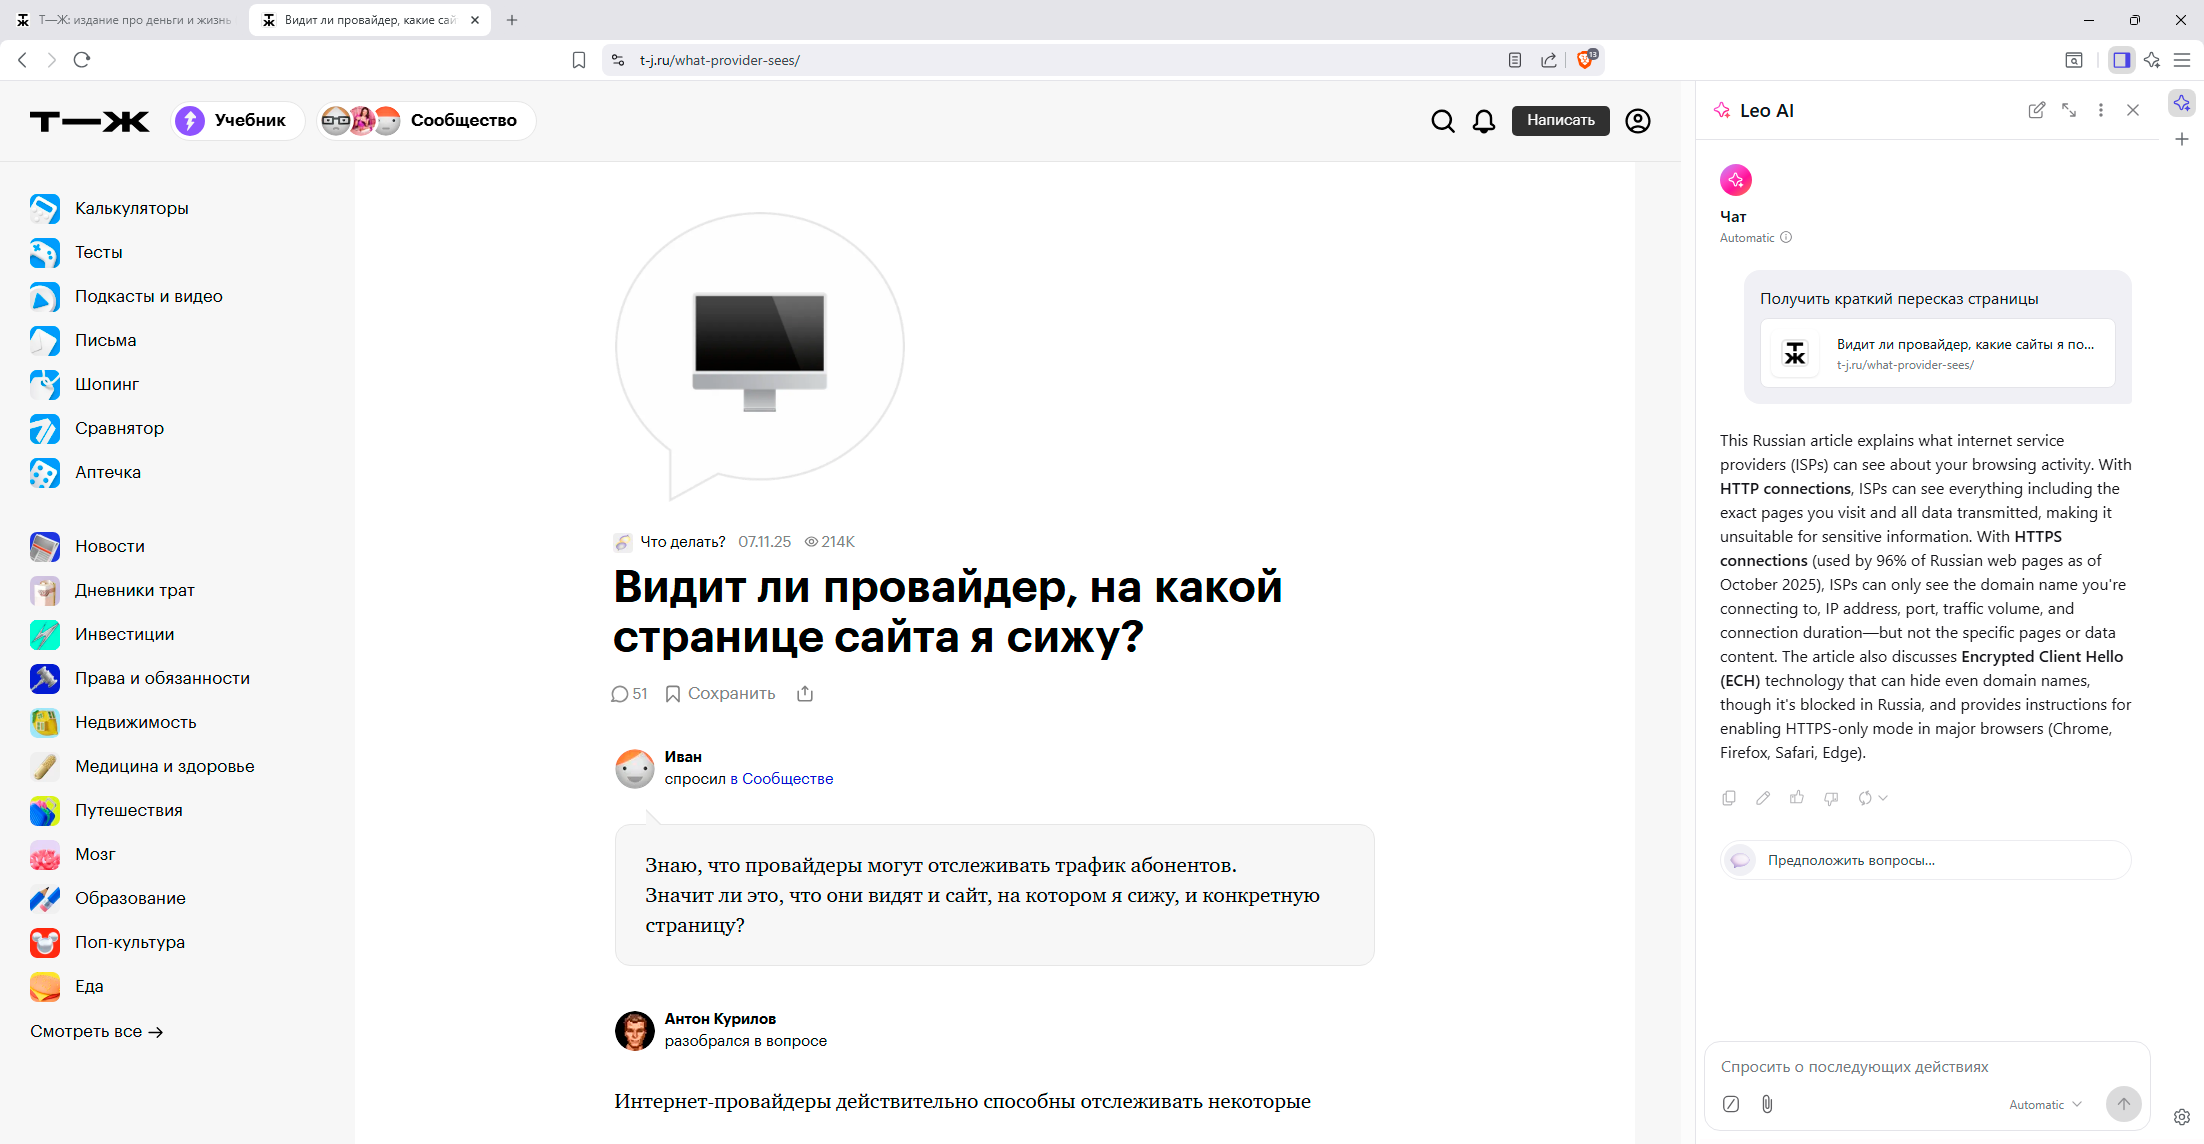Viewport: 2204px width, 1144px height.
Task: Follow the 'в Сообществе' link
Action: (x=781, y=779)
